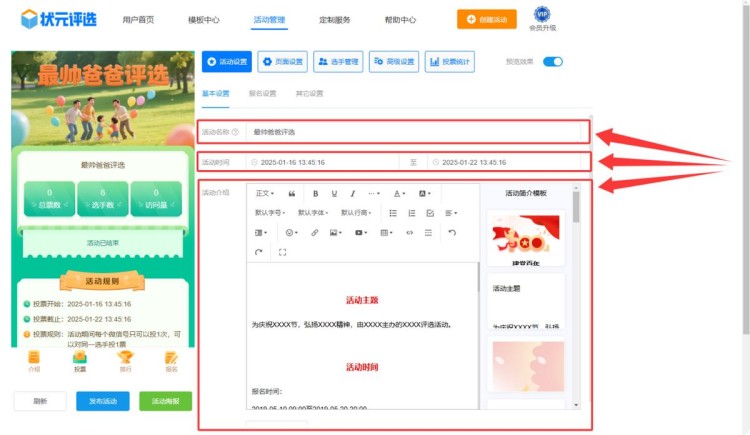The width and height of the screenshot is (750, 435).
Task: Enter fullscreen mode for the editor
Action: click(x=283, y=252)
